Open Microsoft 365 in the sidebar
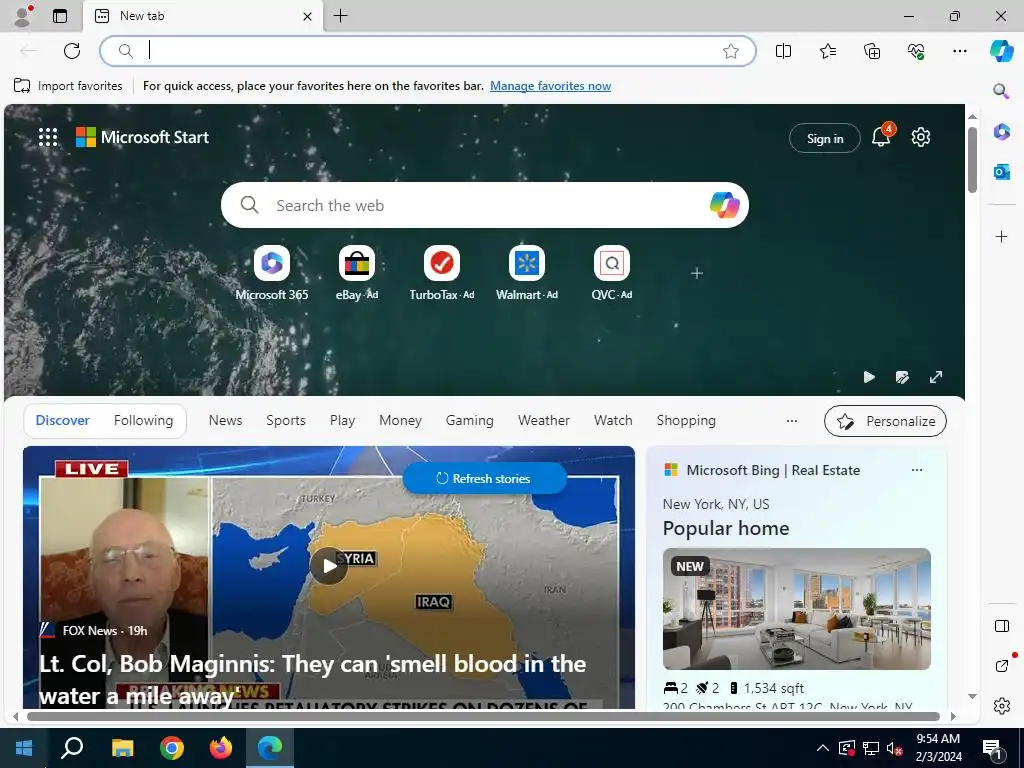Screen dimensions: 1024x768 (1001, 132)
